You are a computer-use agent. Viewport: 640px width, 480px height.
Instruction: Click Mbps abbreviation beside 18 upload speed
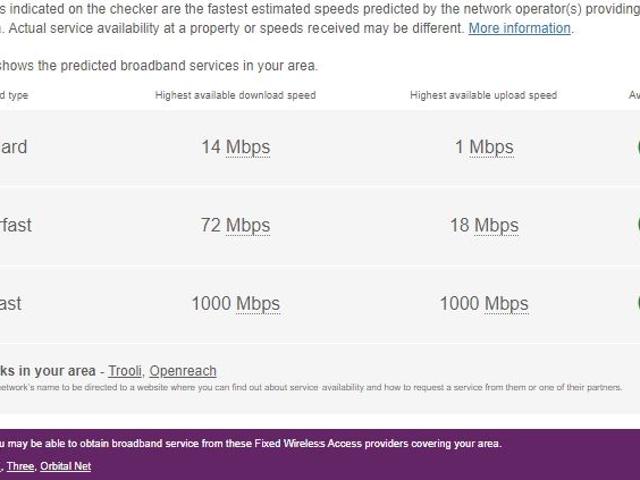click(496, 225)
